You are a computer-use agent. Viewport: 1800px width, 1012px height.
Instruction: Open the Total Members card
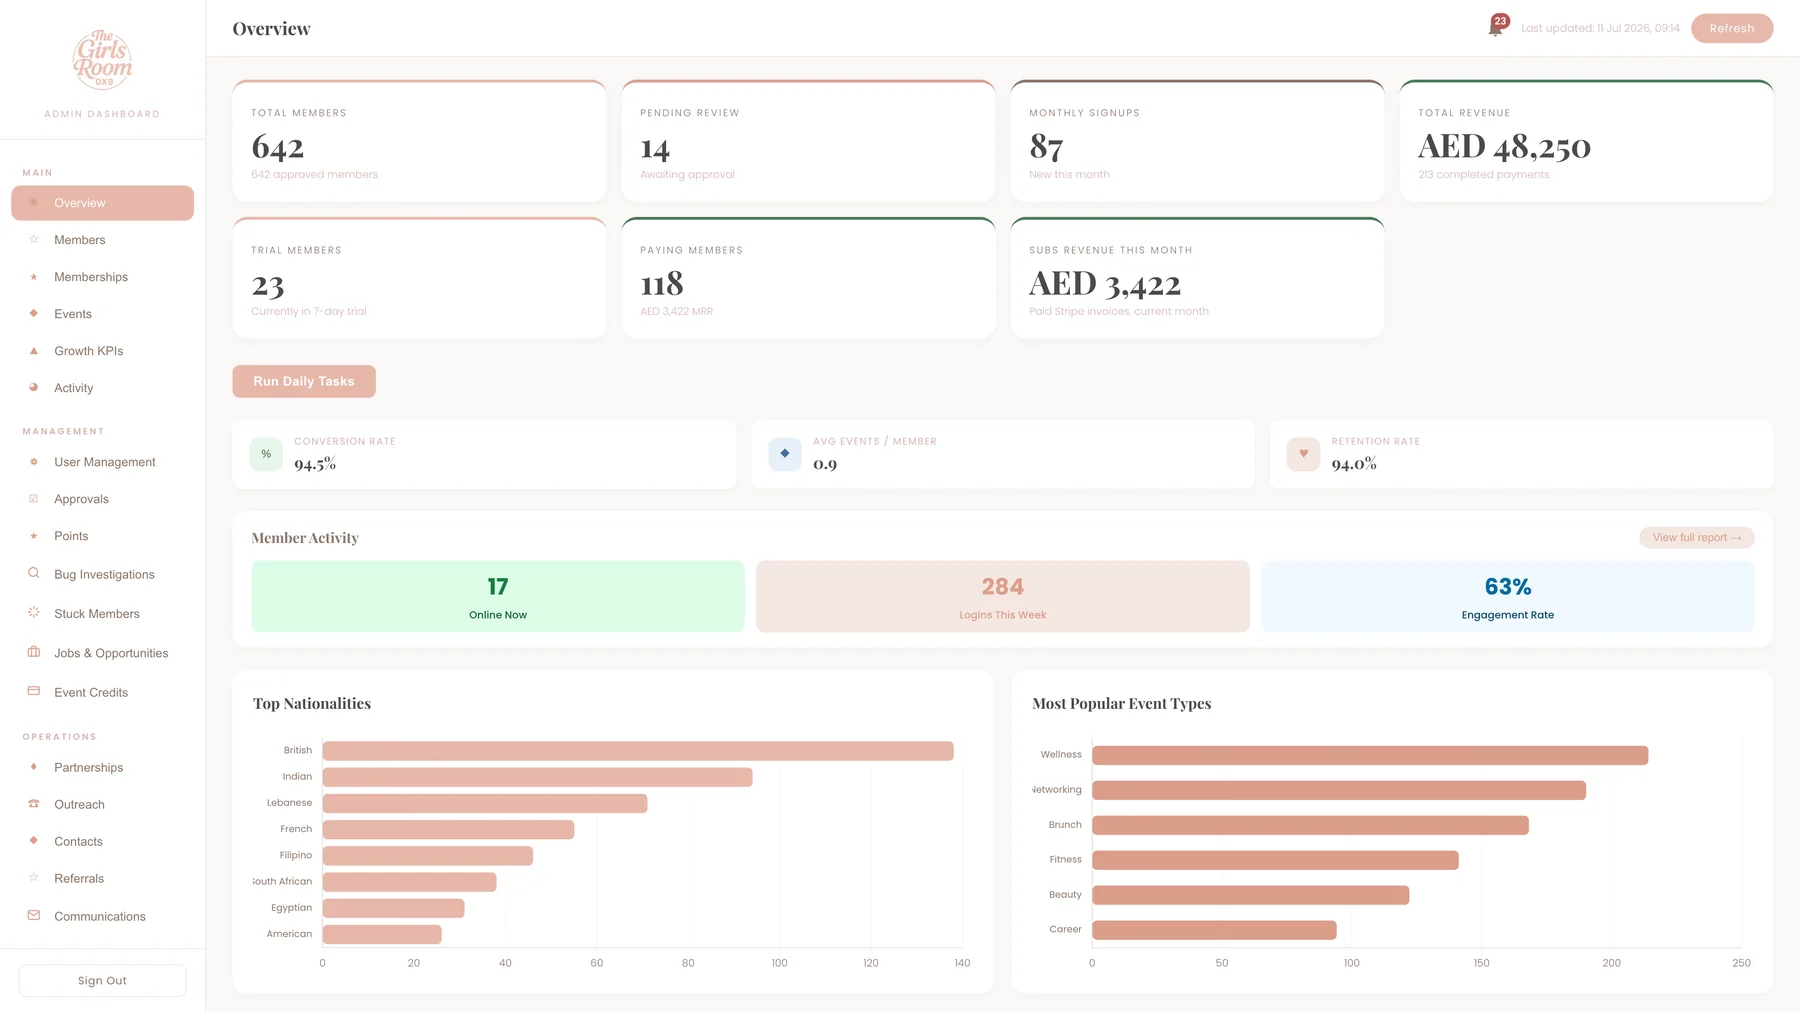(420, 141)
